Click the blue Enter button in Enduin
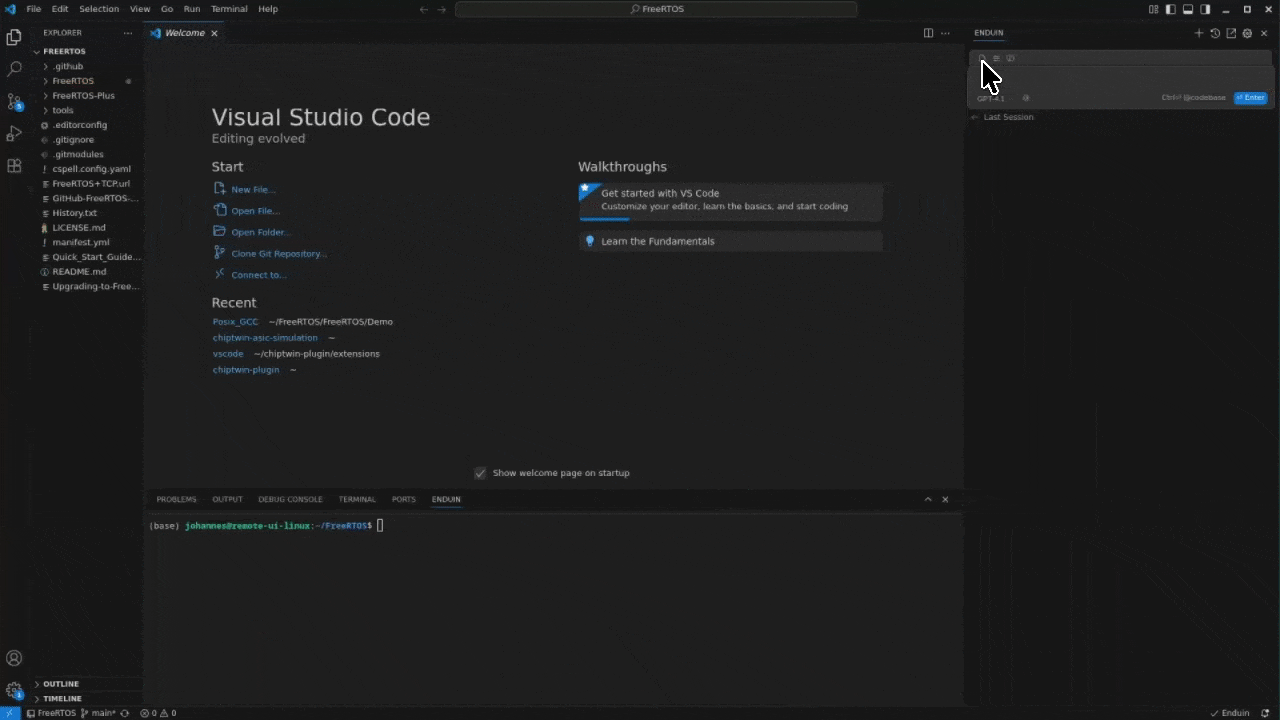The height and width of the screenshot is (720, 1280). 1251,98
